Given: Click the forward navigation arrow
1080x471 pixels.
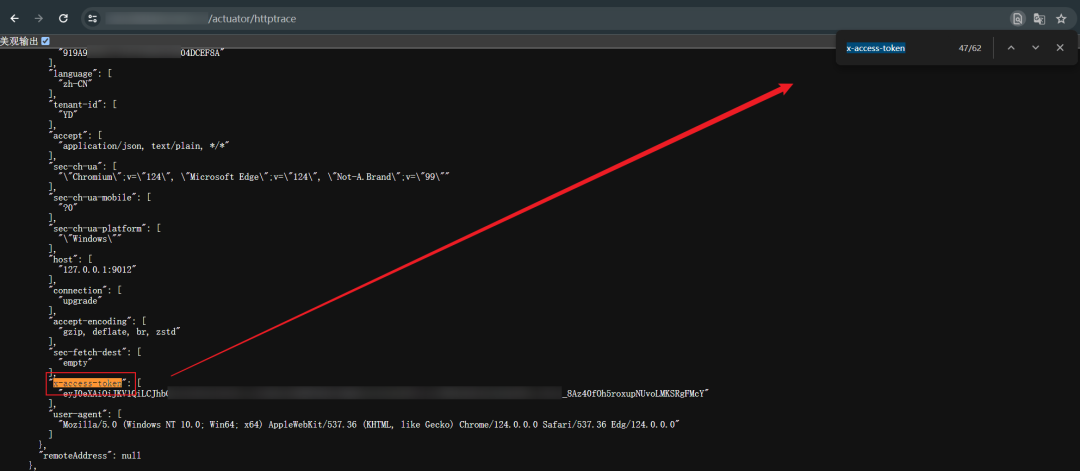Looking at the screenshot, I should point(39,18).
